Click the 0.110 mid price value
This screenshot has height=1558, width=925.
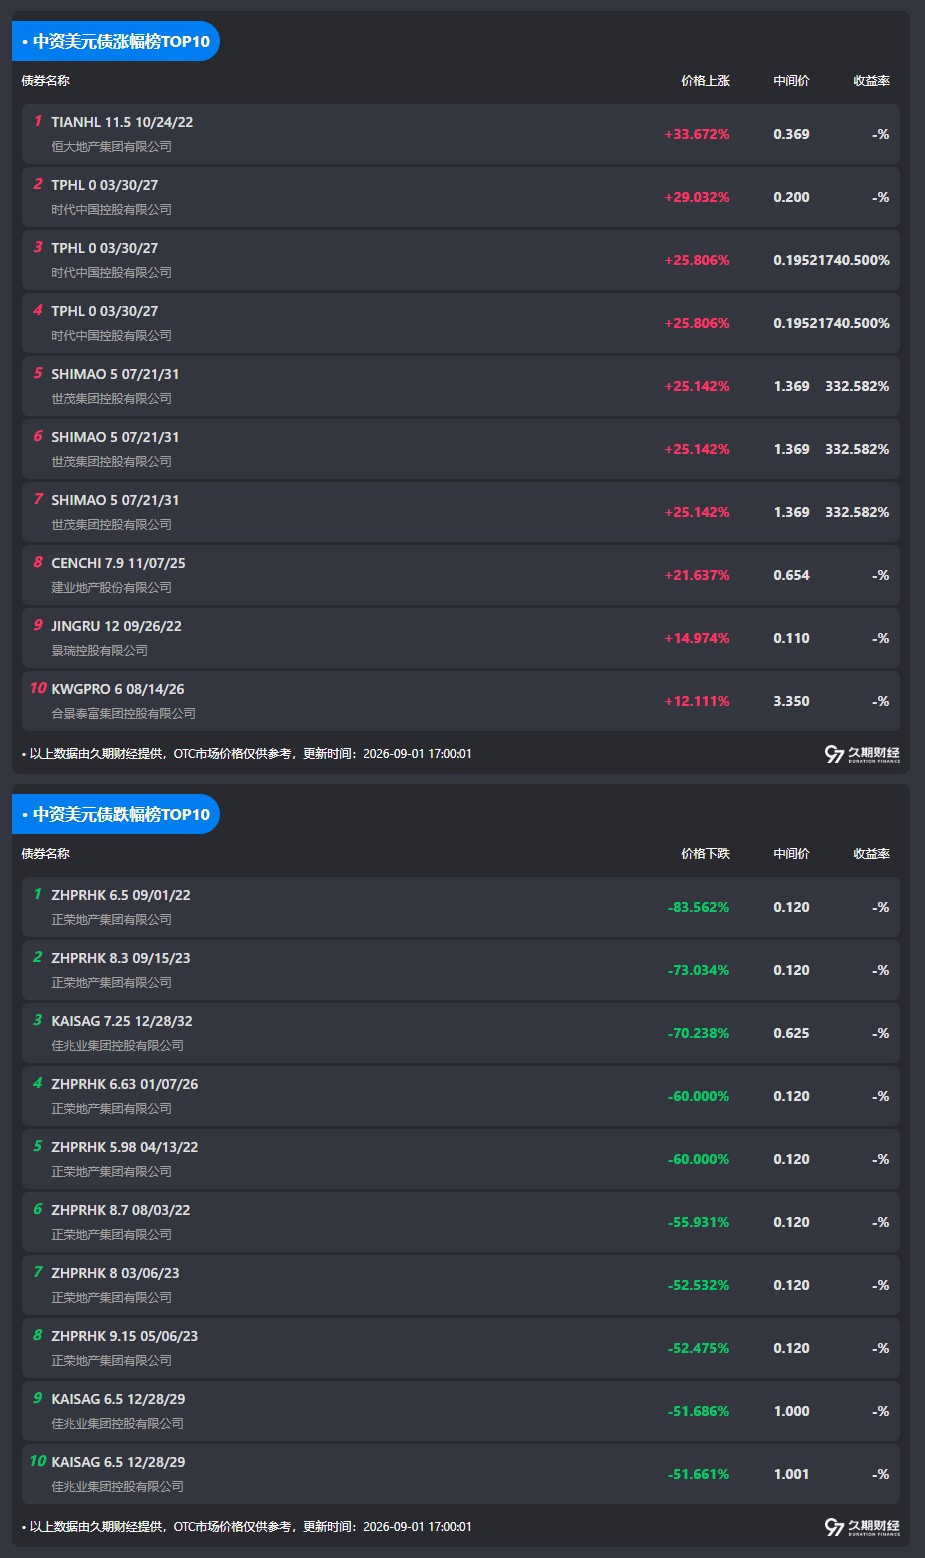click(x=791, y=638)
